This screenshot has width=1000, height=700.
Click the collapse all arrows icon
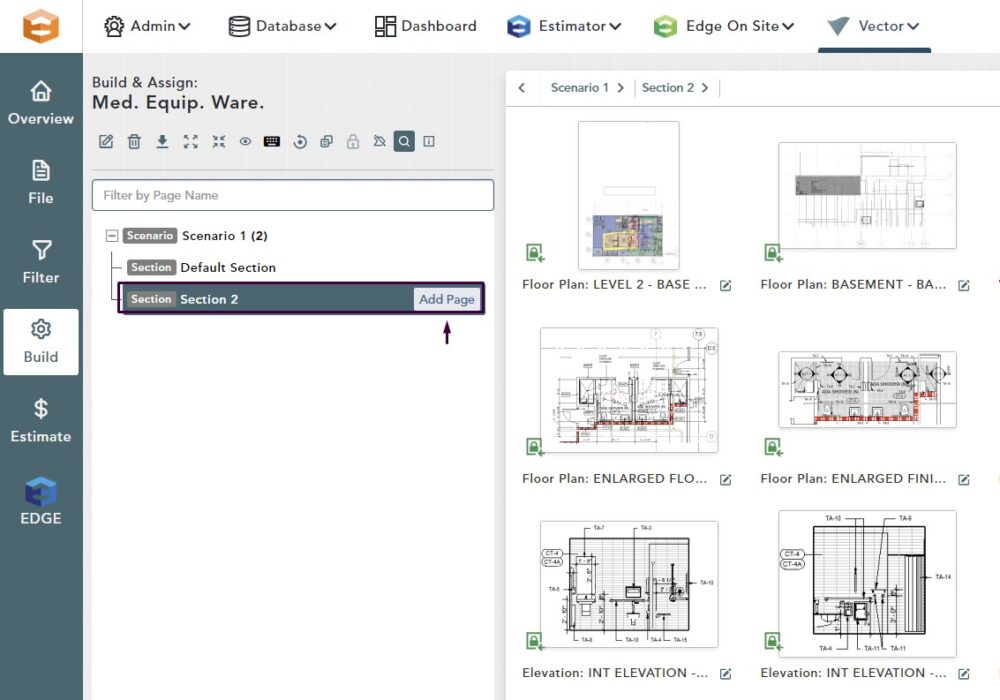point(218,142)
